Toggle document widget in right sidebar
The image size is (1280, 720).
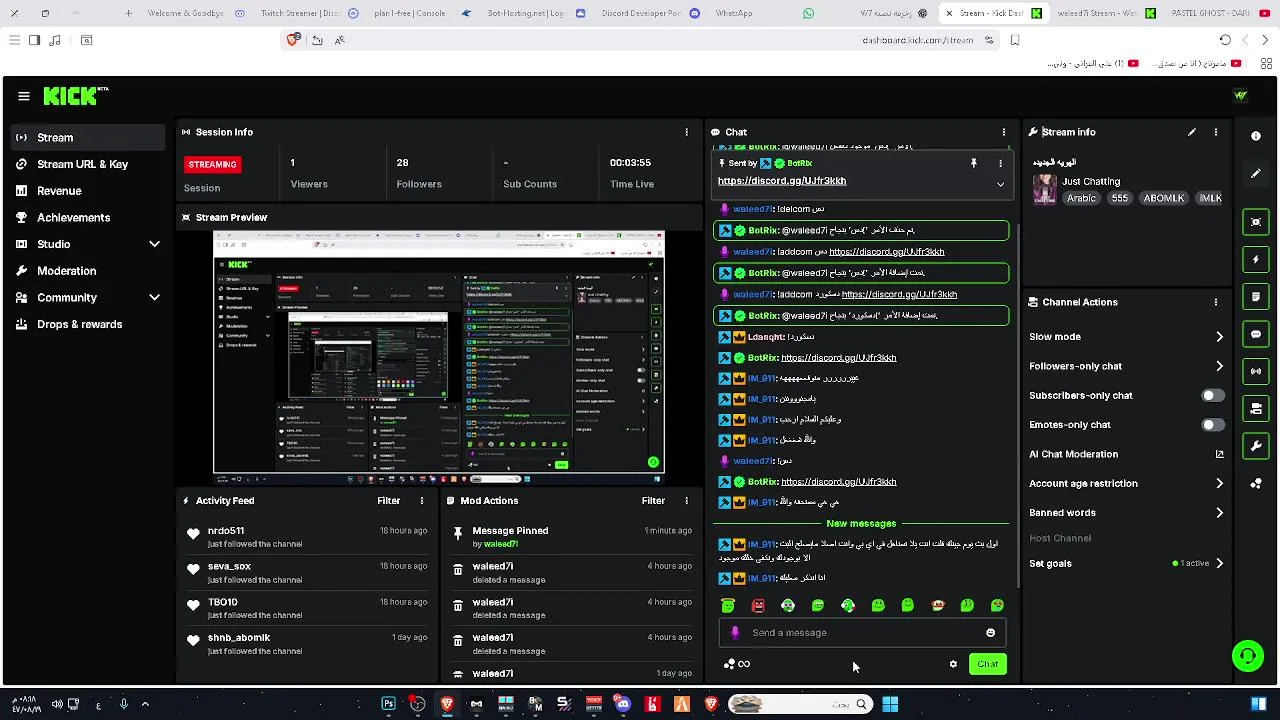point(1256,297)
